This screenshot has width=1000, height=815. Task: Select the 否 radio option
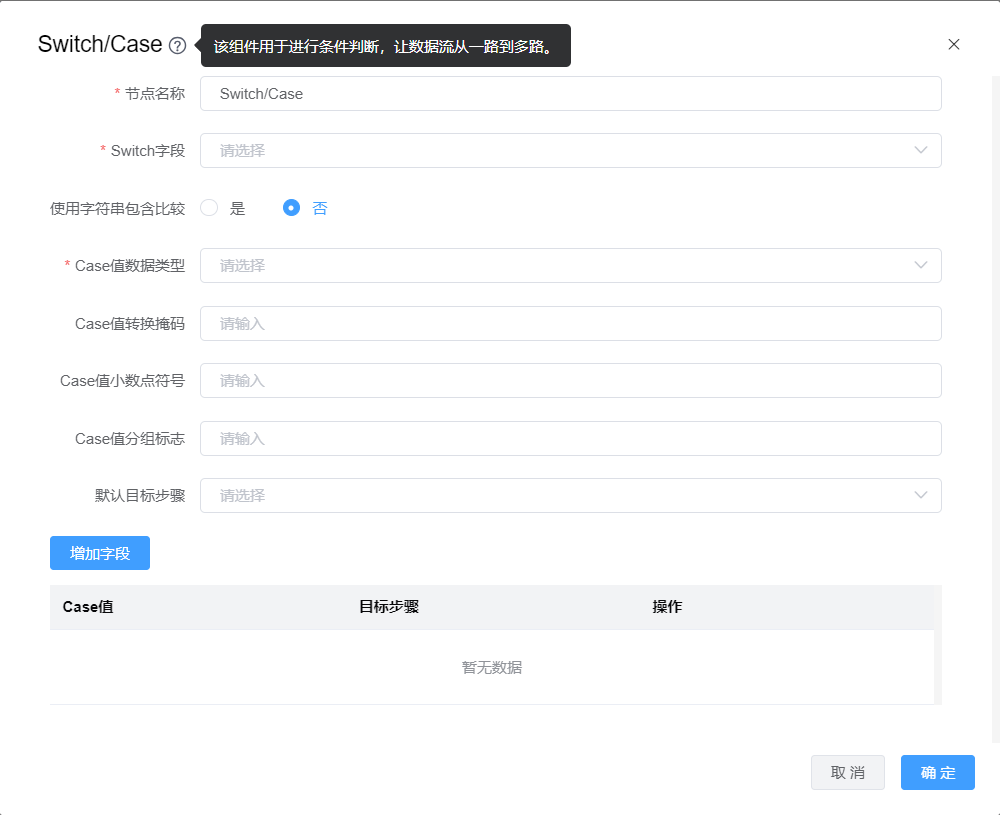coord(292,208)
